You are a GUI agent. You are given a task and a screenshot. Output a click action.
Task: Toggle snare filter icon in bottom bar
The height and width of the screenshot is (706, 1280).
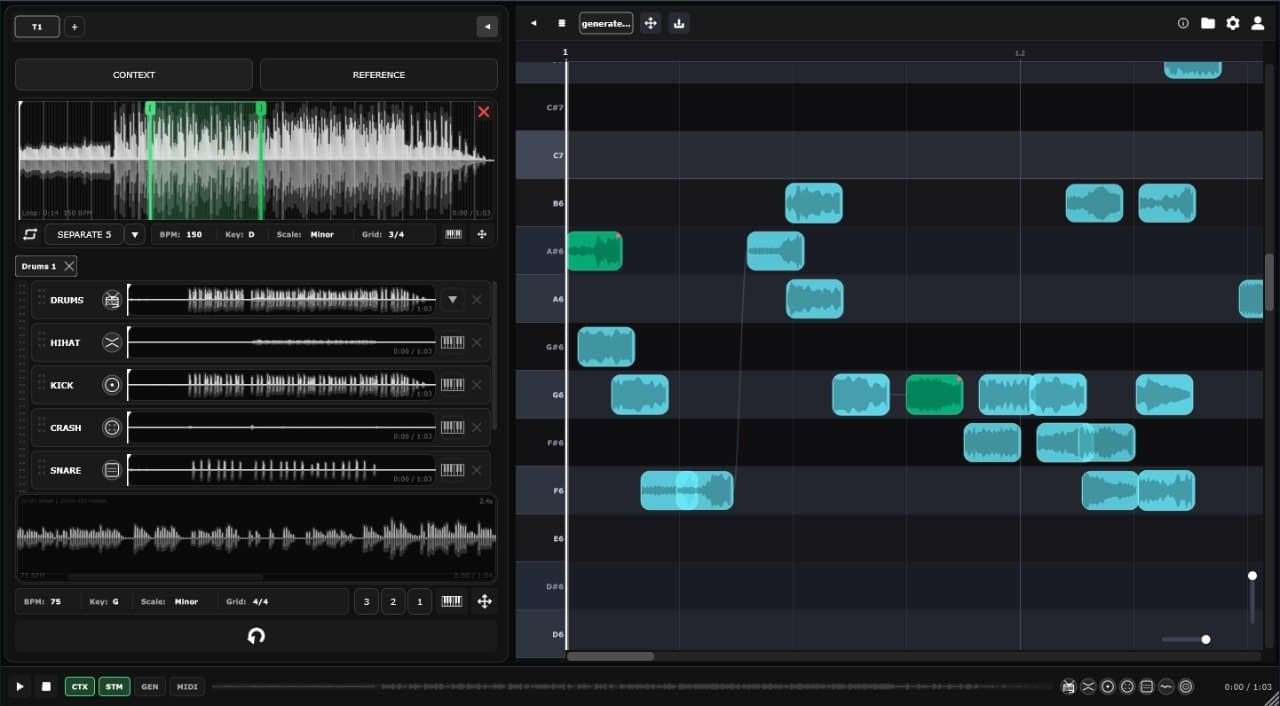tap(1147, 686)
